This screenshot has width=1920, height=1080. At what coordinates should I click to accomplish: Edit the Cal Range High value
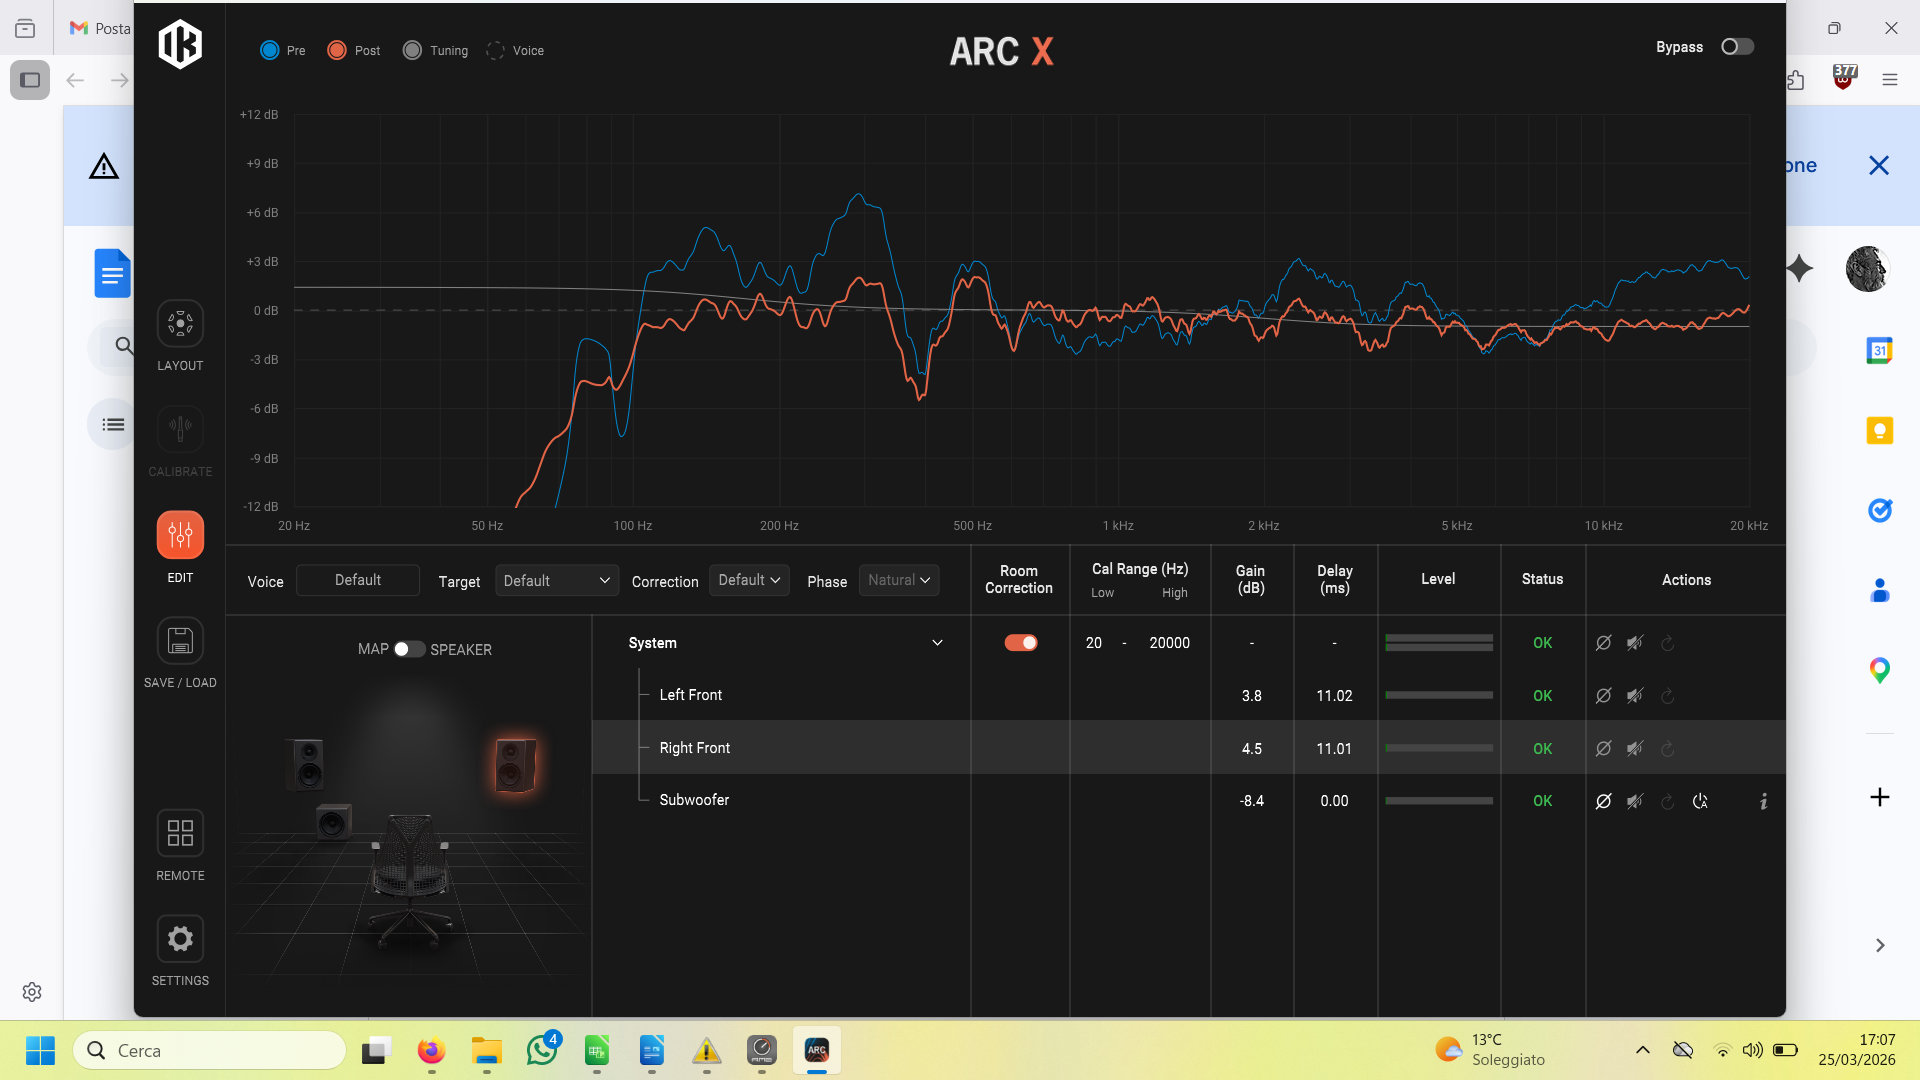[1169, 643]
